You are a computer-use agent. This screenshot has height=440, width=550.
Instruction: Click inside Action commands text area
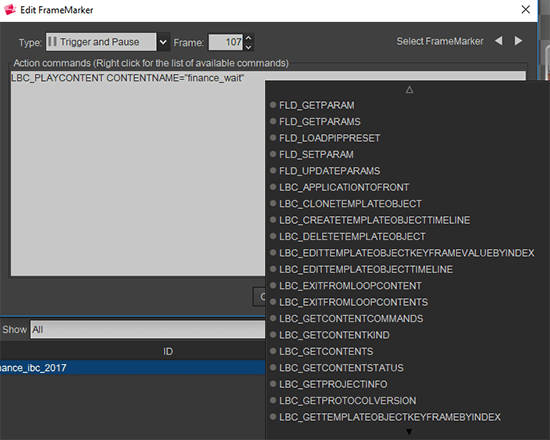tap(138, 175)
